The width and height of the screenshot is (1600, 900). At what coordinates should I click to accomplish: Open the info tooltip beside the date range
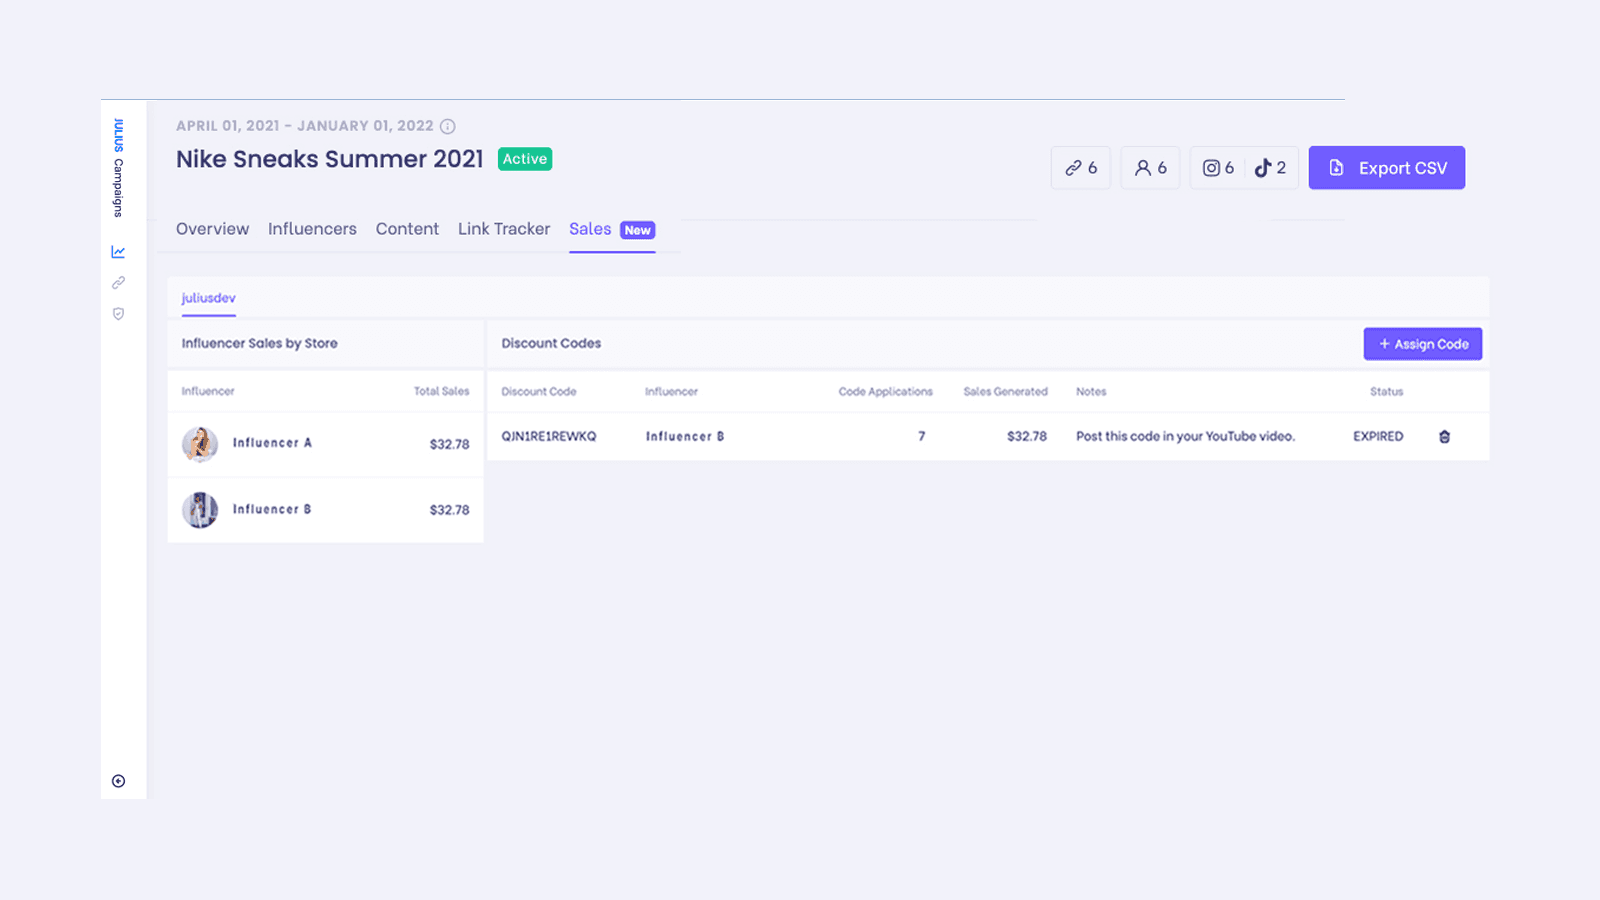(447, 126)
